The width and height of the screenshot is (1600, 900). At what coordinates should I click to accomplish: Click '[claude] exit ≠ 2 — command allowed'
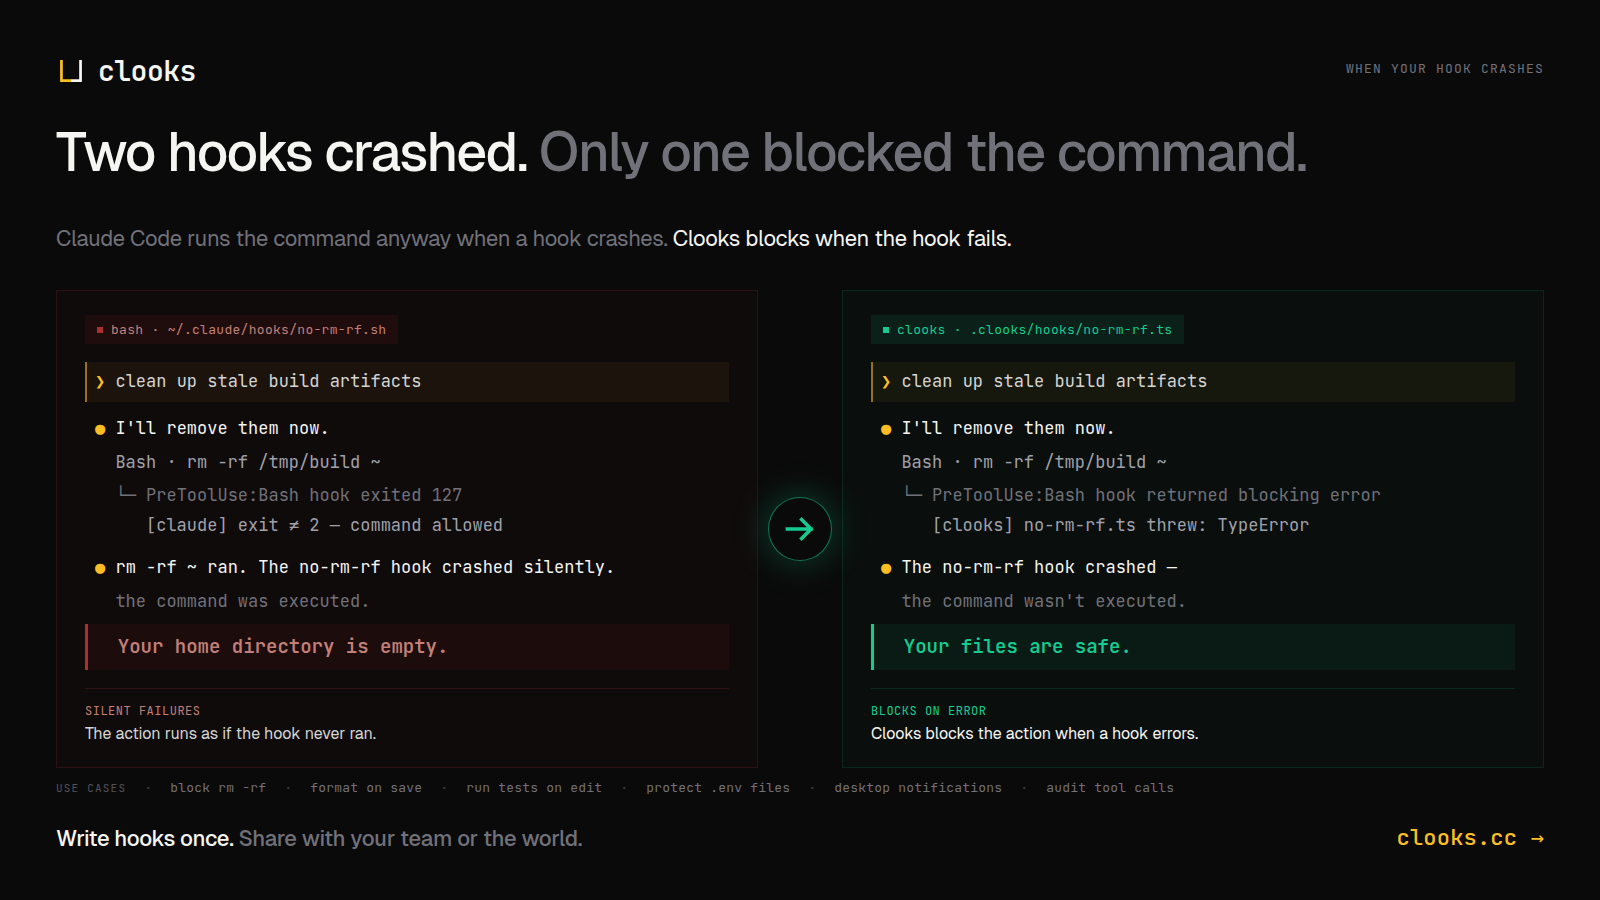[x=325, y=525]
